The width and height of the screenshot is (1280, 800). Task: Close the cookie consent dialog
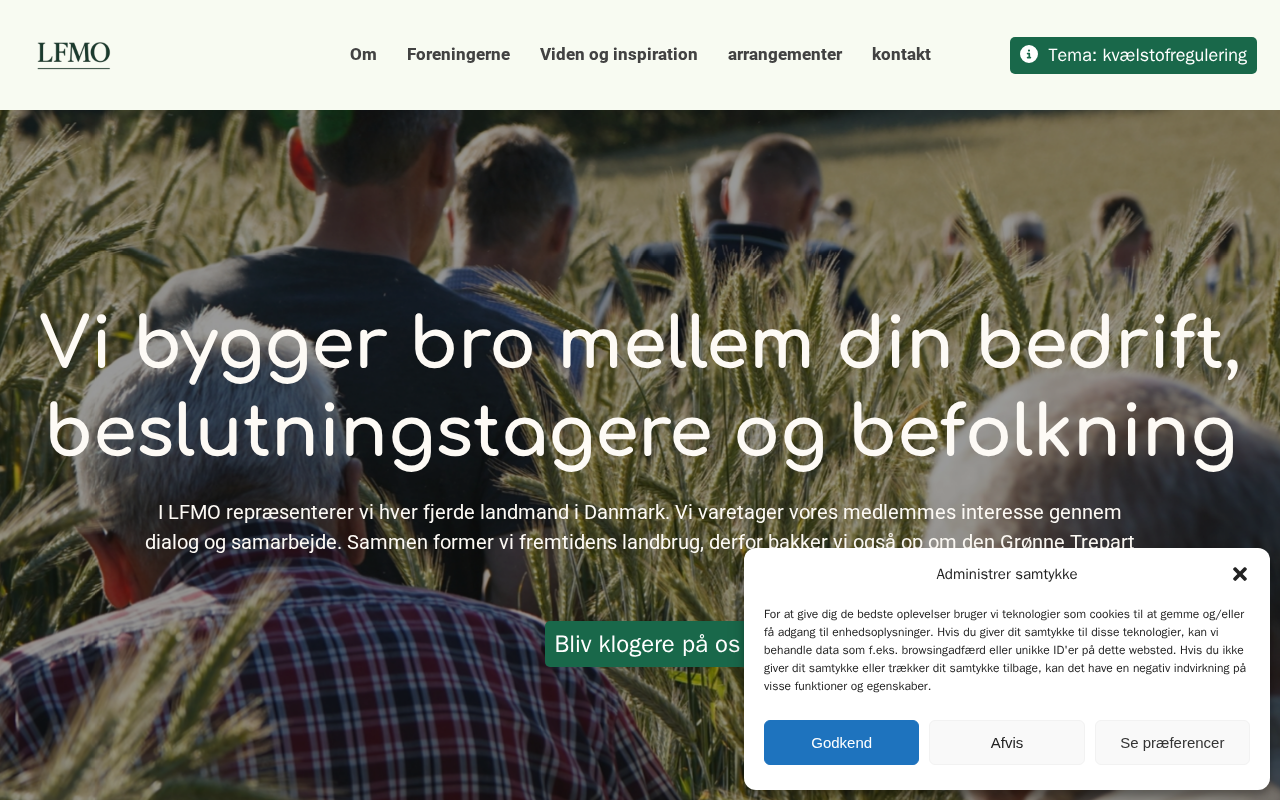pos(1240,574)
